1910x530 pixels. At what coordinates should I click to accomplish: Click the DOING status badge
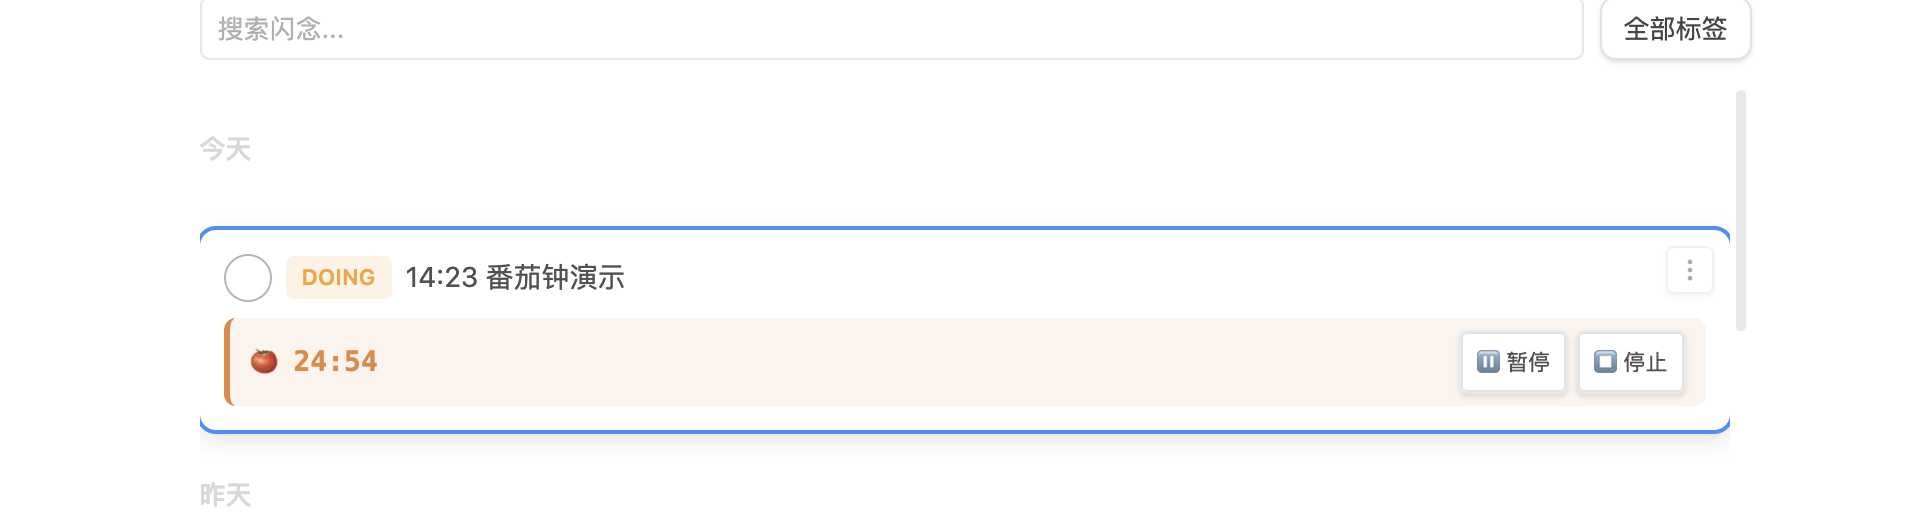point(338,278)
